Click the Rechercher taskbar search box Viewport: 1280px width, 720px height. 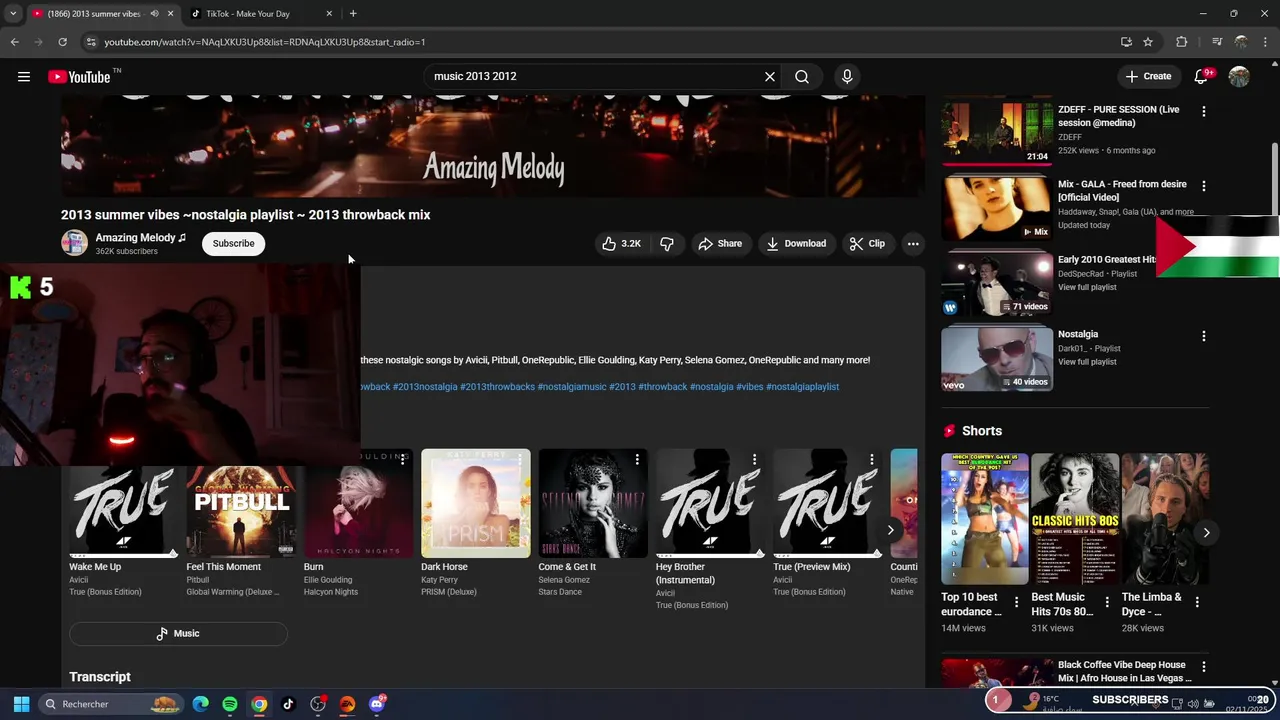[x=112, y=704]
